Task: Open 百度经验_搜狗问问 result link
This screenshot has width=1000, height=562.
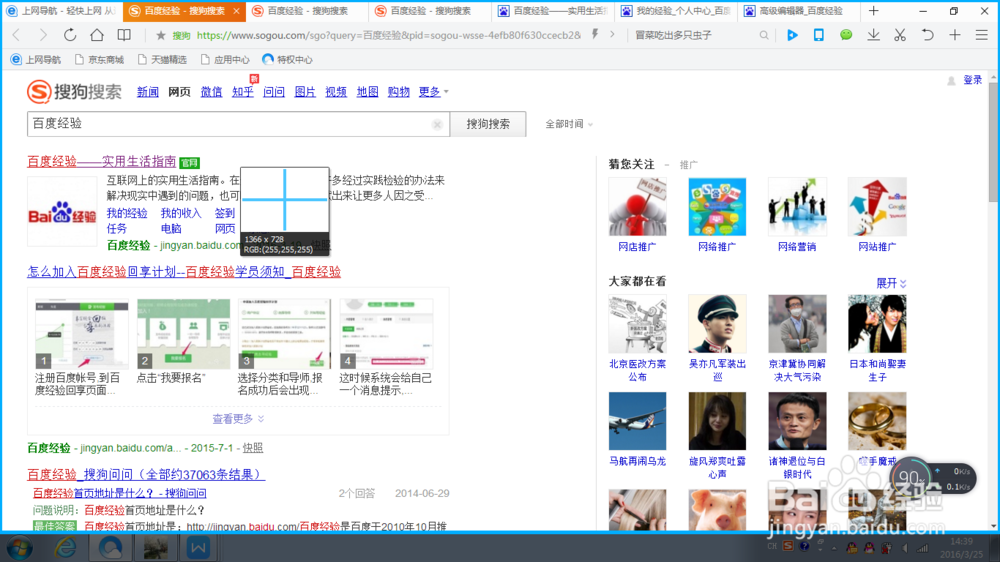Action: [x=145, y=475]
